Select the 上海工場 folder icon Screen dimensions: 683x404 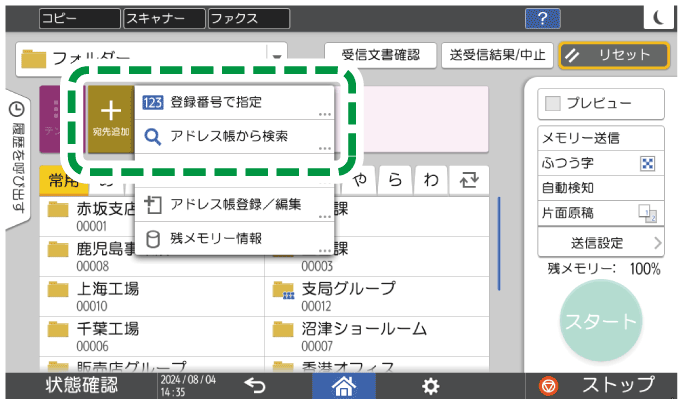pyautogui.click(x=58, y=289)
